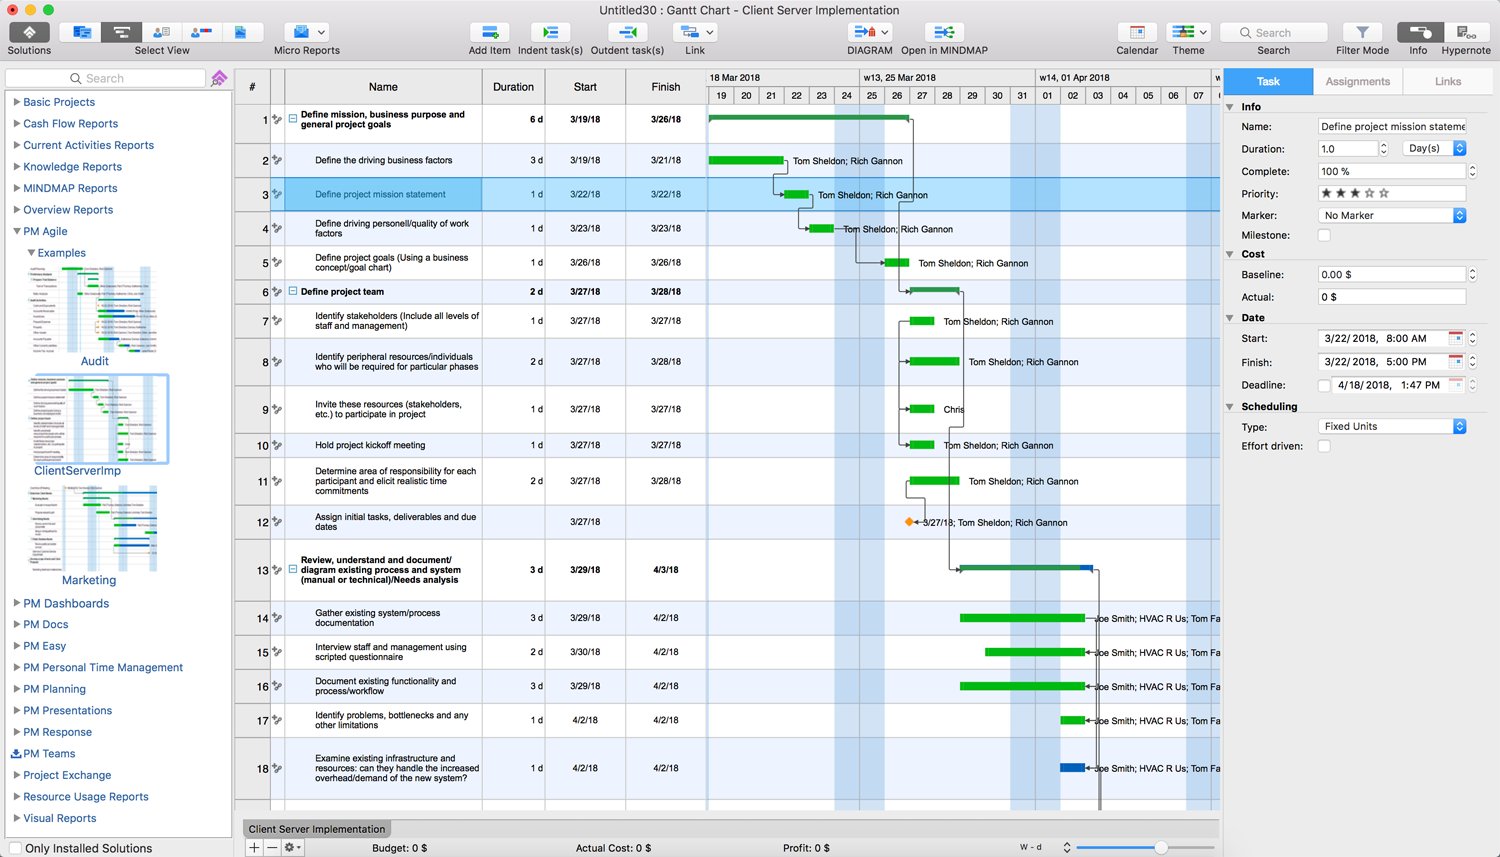Open in MINDMAP toolbar icon

[943, 33]
